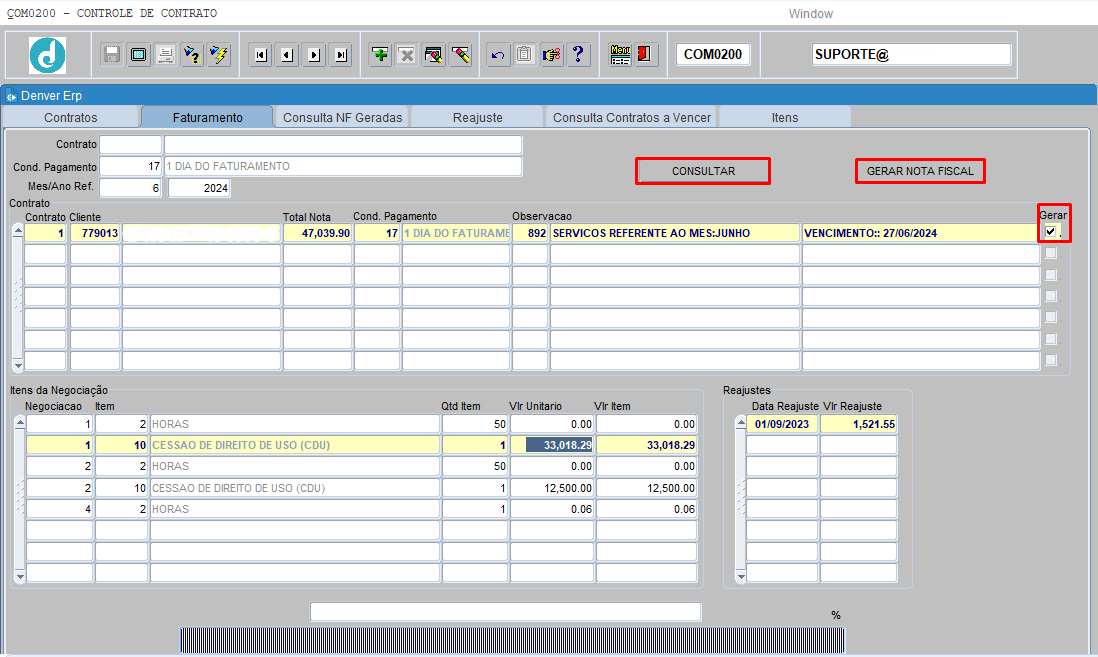Click the COM0200 program code field
The height and width of the screenshot is (657, 1098).
pyautogui.click(x=713, y=54)
